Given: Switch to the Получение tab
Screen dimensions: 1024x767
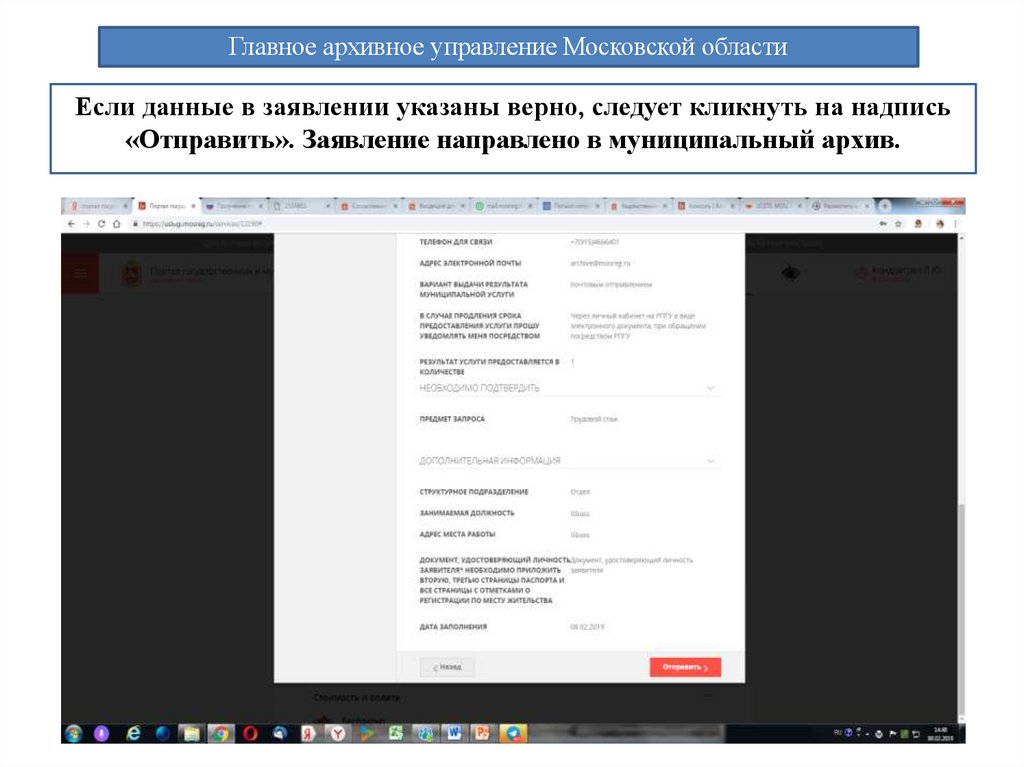Looking at the screenshot, I should point(234,206).
